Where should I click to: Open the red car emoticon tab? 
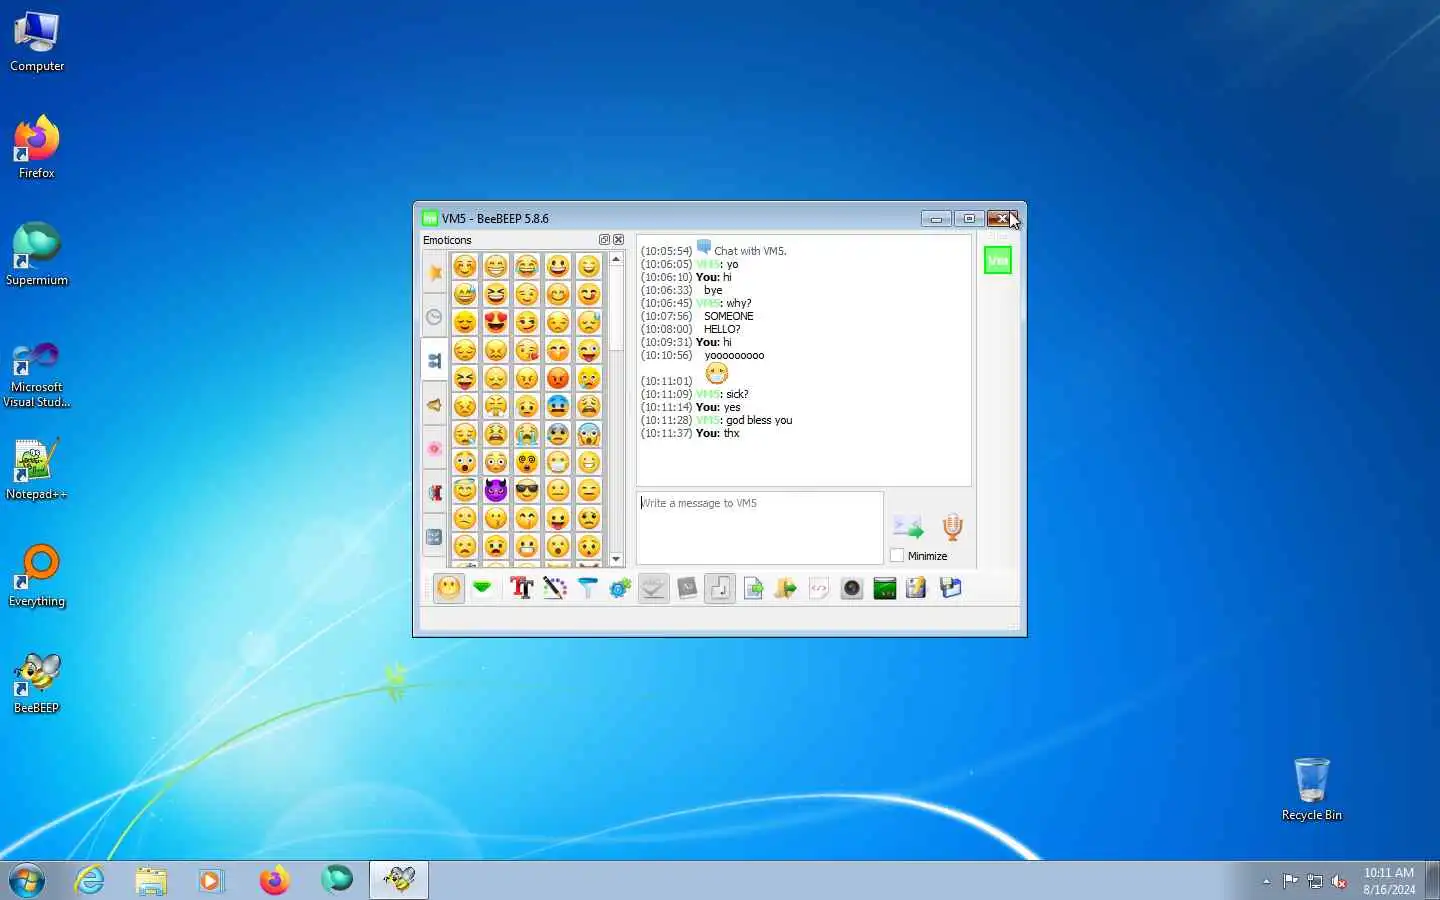[434, 493]
